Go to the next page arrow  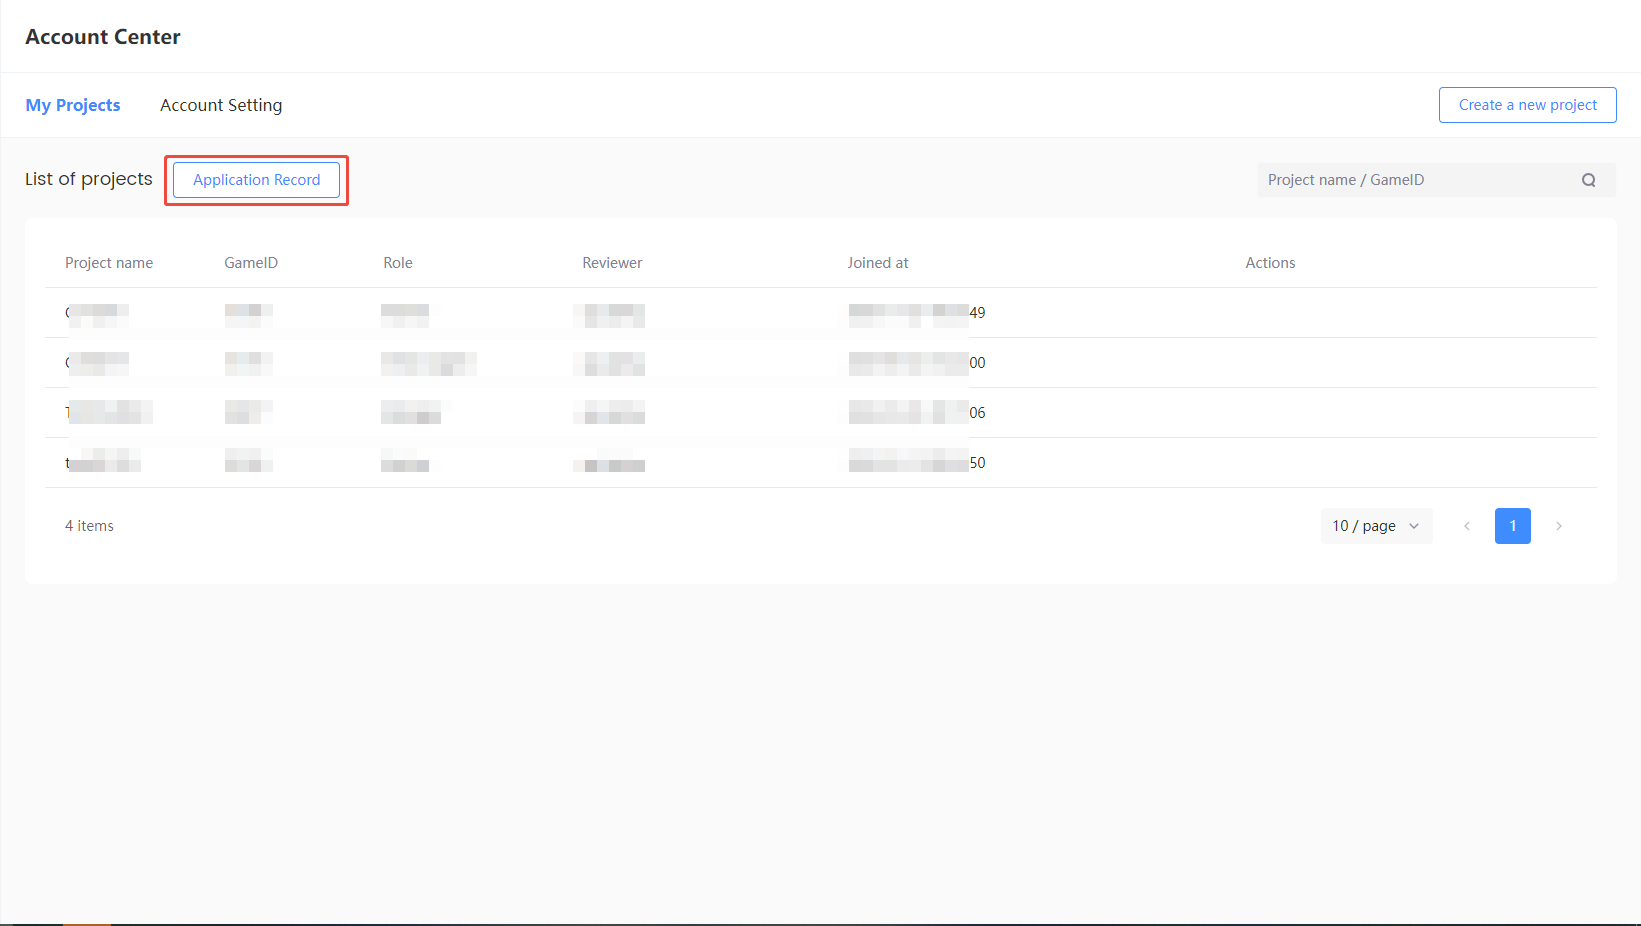point(1558,526)
